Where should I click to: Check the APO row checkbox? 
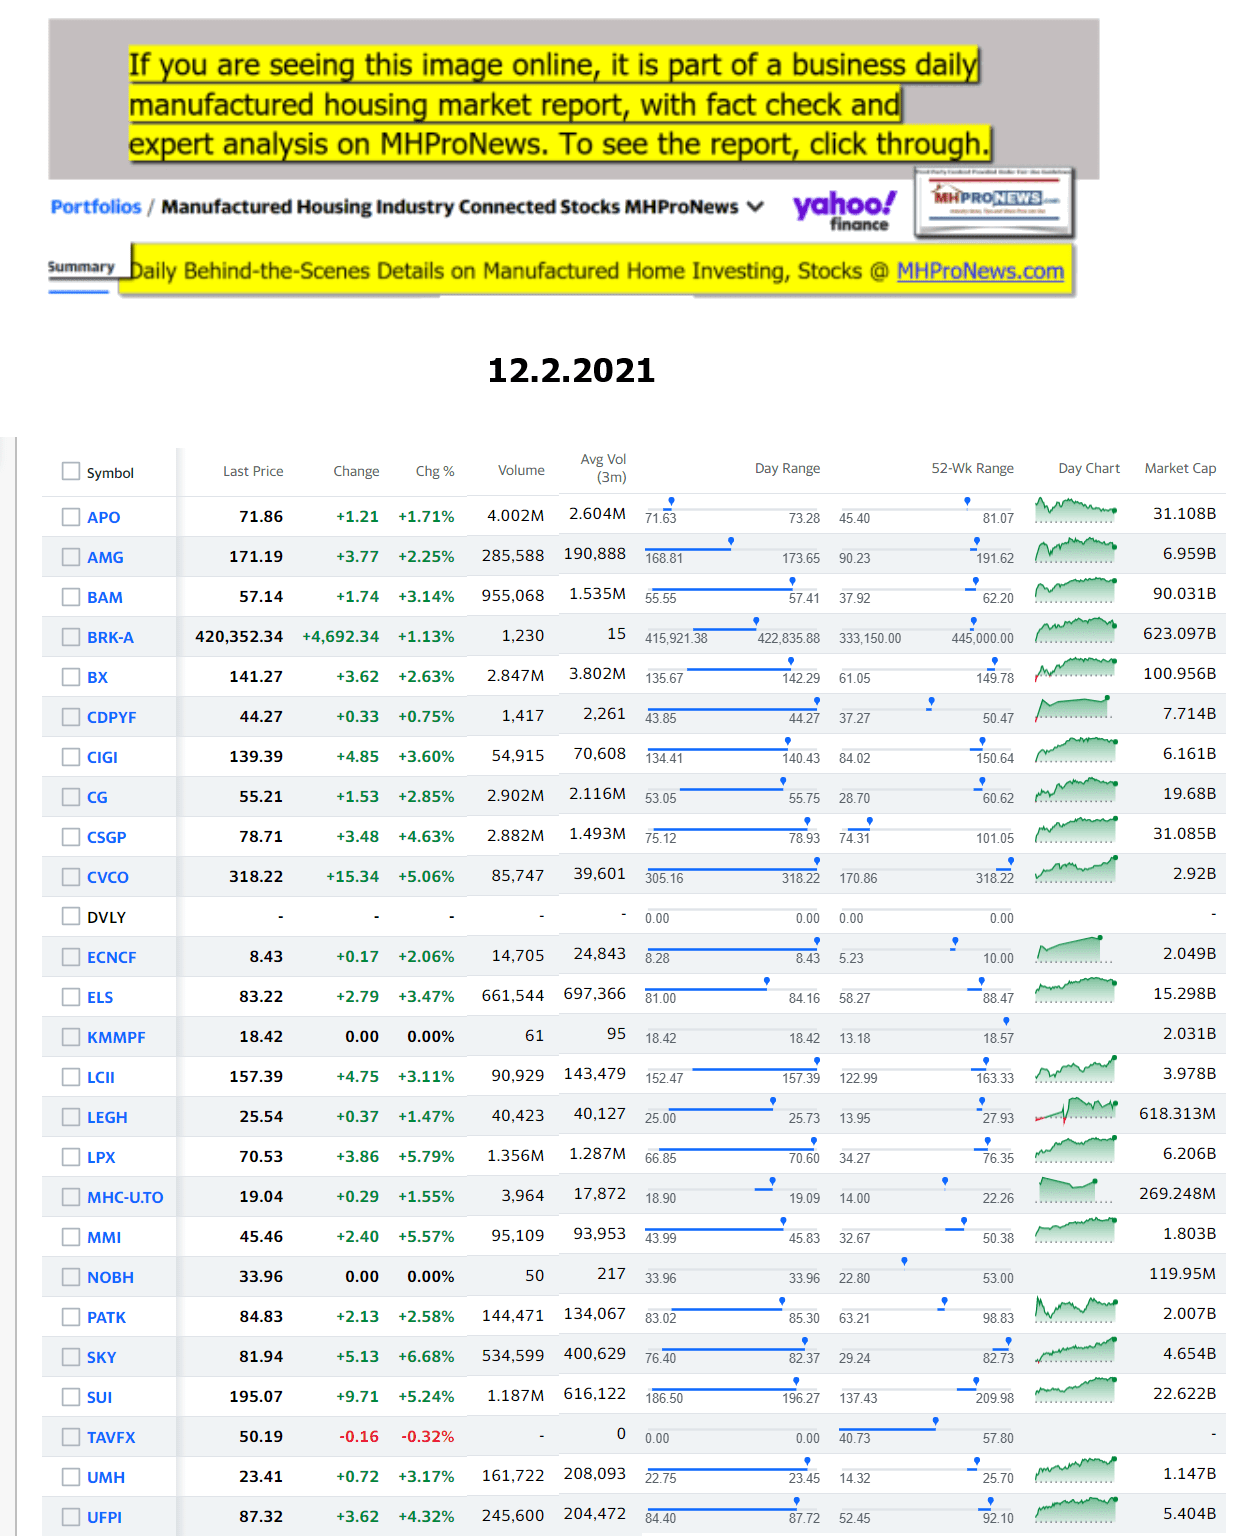(71, 517)
